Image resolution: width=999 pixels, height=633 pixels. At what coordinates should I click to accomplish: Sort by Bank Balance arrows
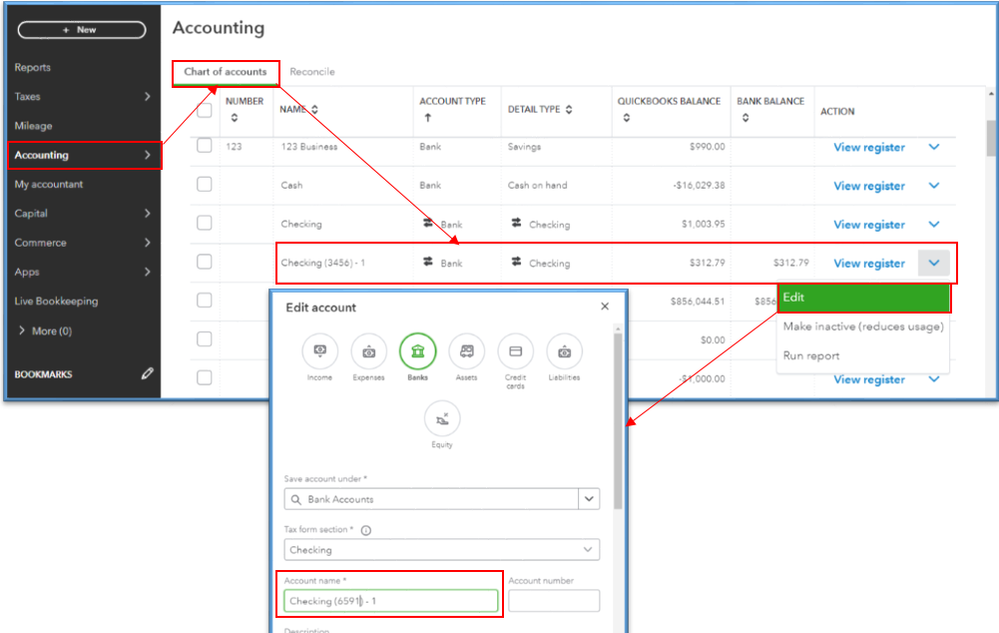[x=745, y=118]
